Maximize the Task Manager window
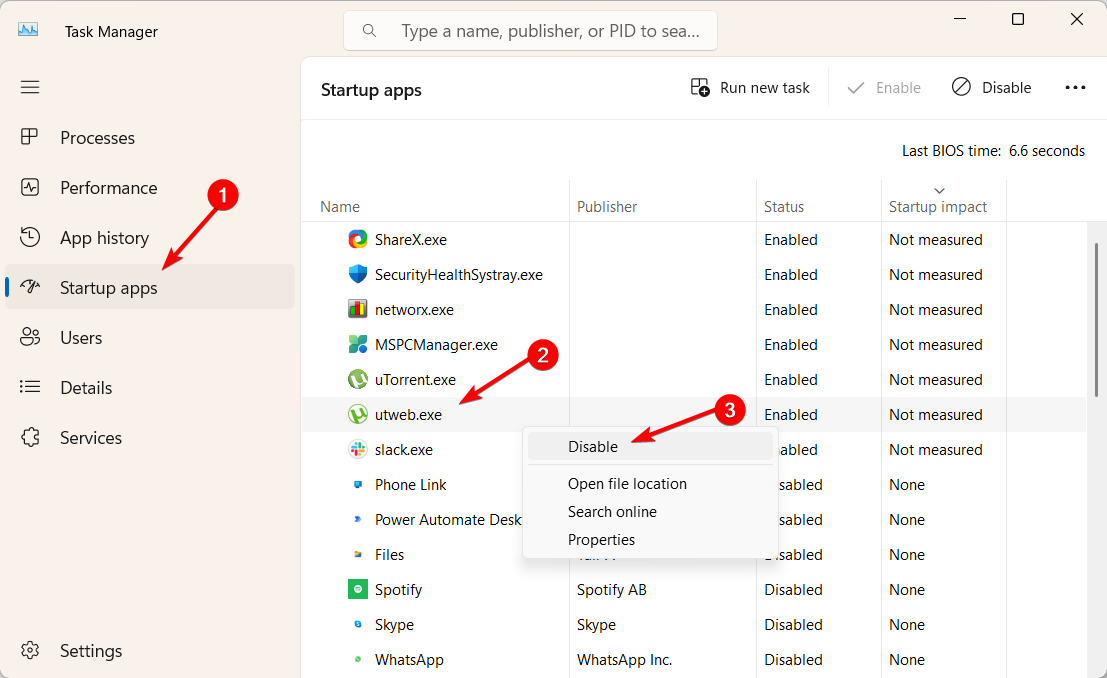The width and height of the screenshot is (1107, 678). [1017, 19]
